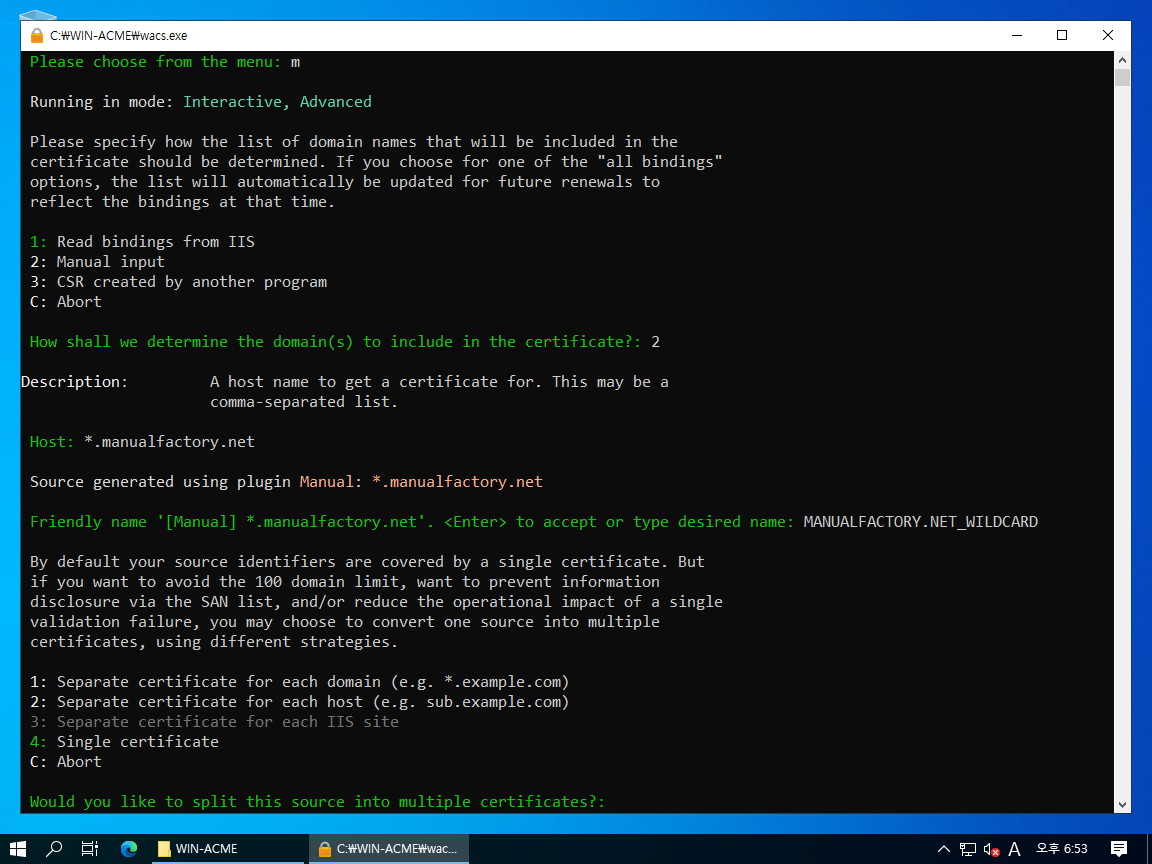1152x864 pixels.
Task: Click the 'Host: *.manualfactory.net' line
Action: click(143, 442)
